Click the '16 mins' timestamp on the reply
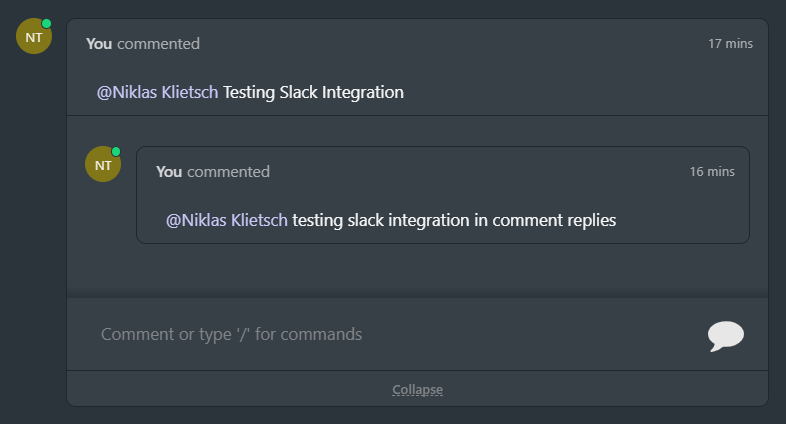The width and height of the screenshot is (786, 424). 712,171
